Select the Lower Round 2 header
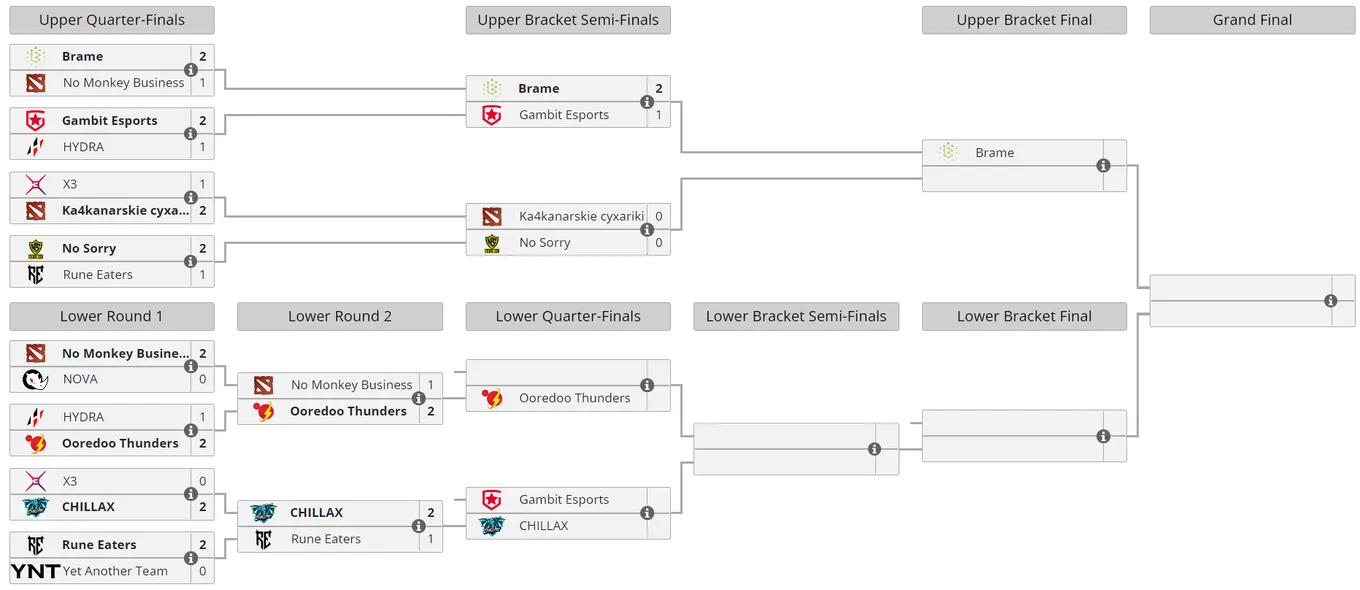 [340, 316]
